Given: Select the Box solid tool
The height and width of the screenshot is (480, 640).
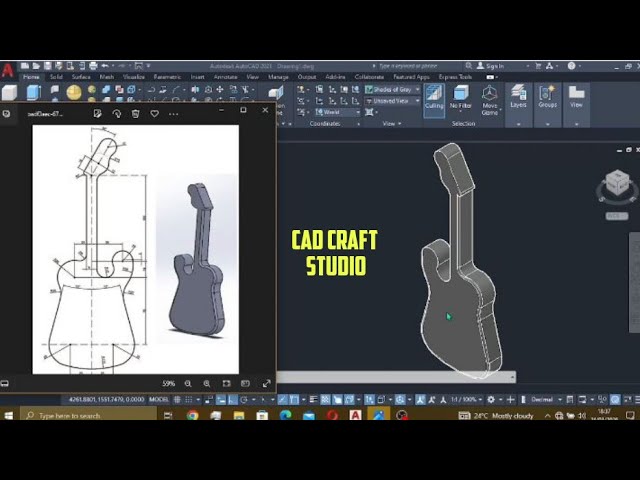Looking at the screenshot, I should coord(9,93).
